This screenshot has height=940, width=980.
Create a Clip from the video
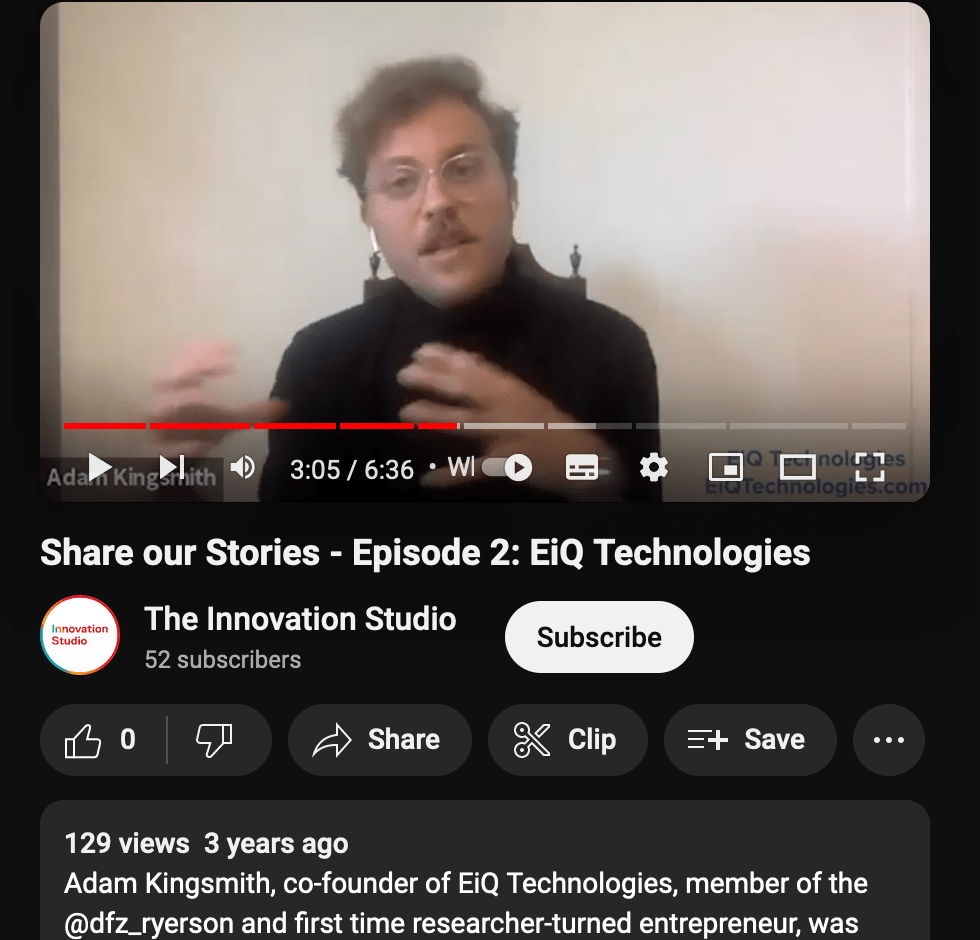point(568,740)
